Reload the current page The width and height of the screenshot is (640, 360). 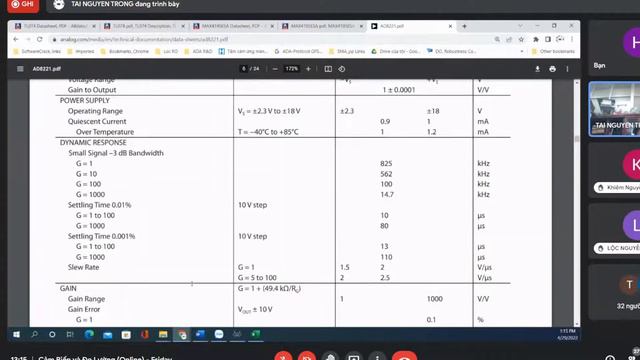tap(40, 39)
